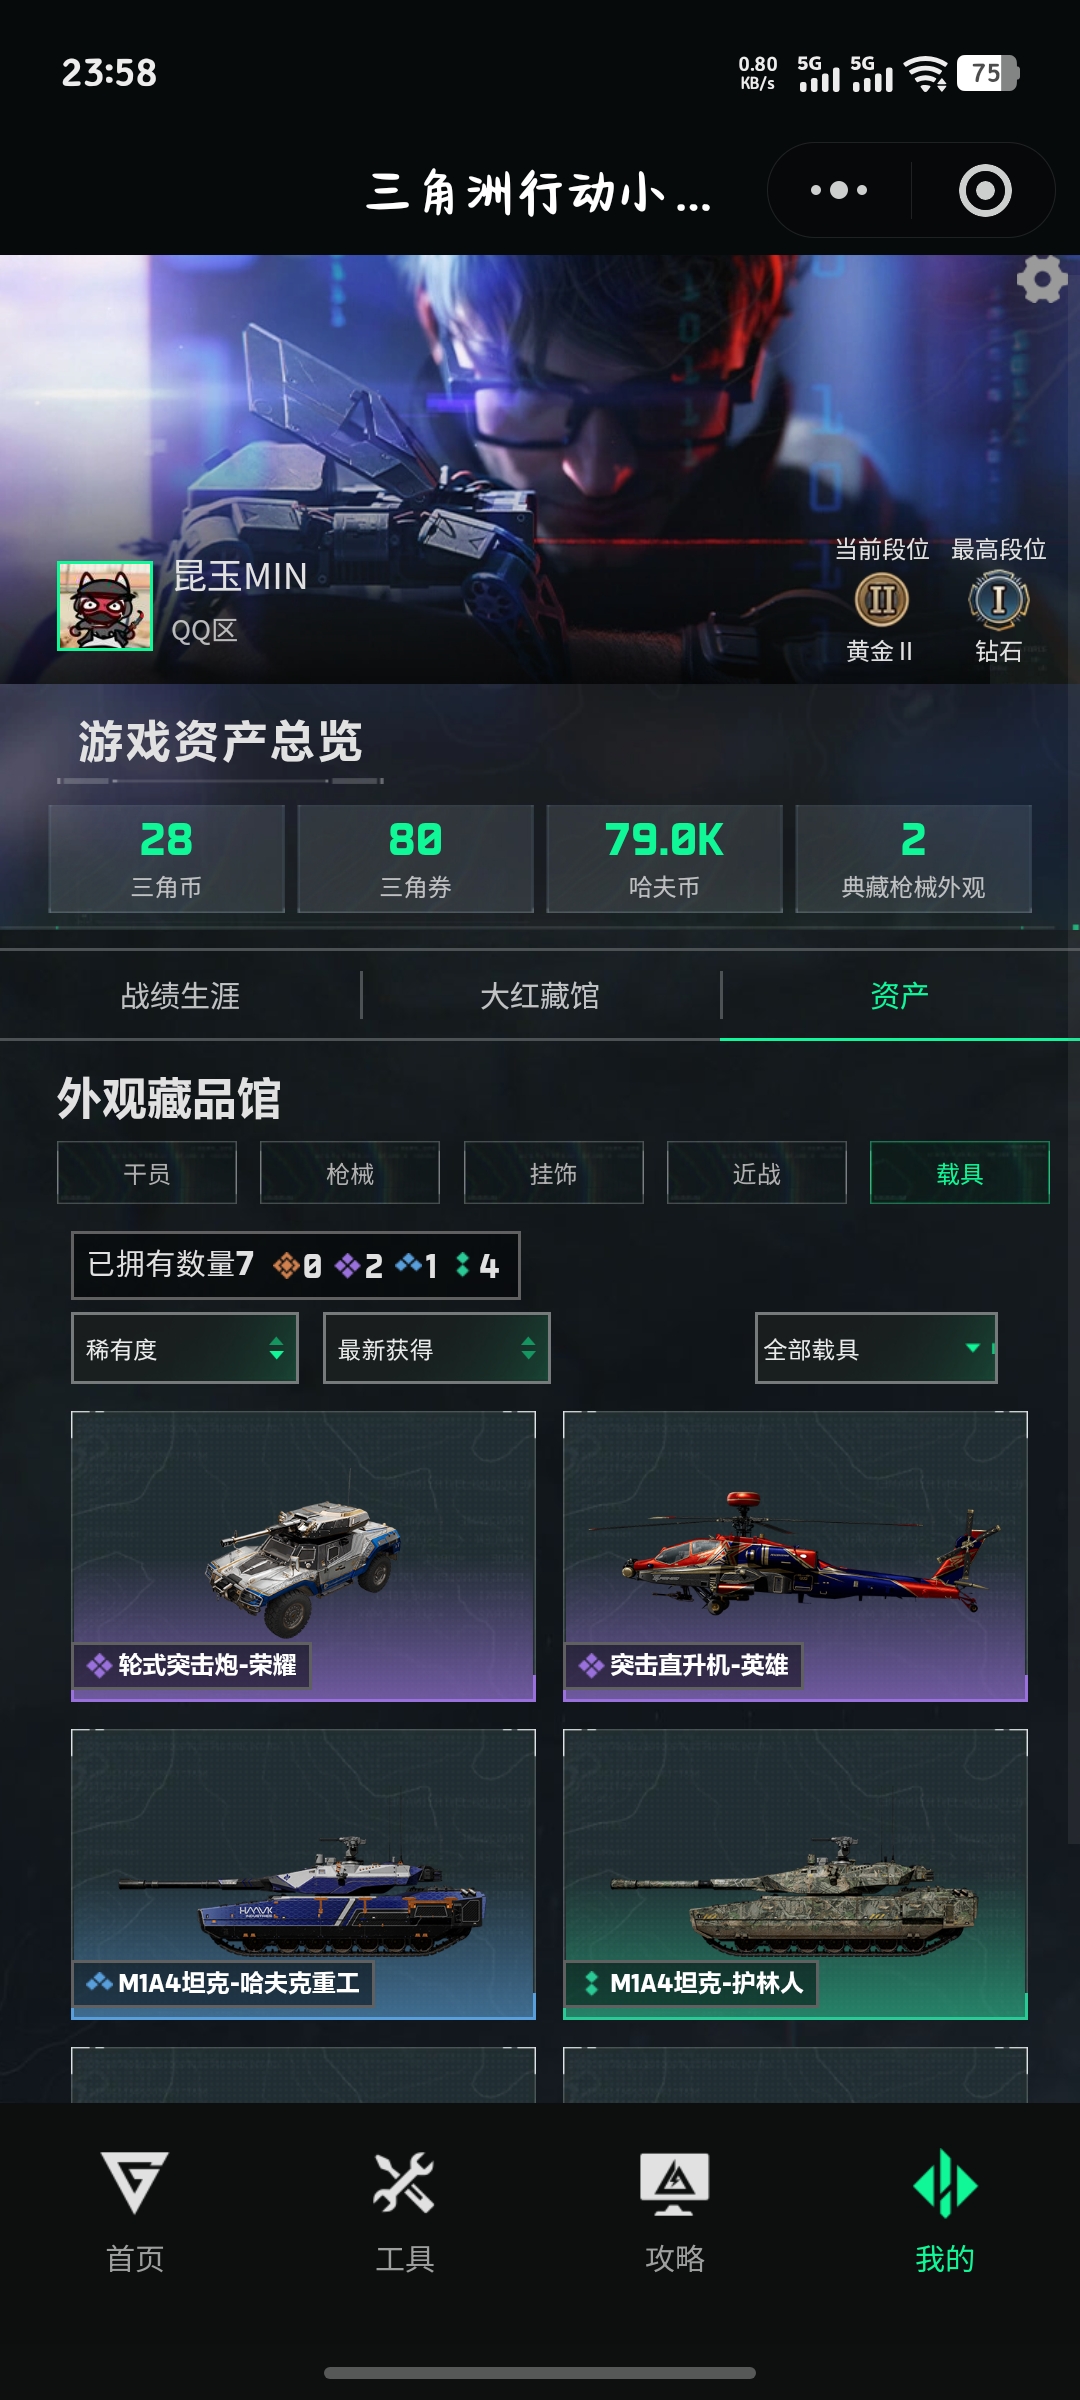Select the 挂饰 category filter
Screen dimensions: 1080x2400
[553, 1173]
